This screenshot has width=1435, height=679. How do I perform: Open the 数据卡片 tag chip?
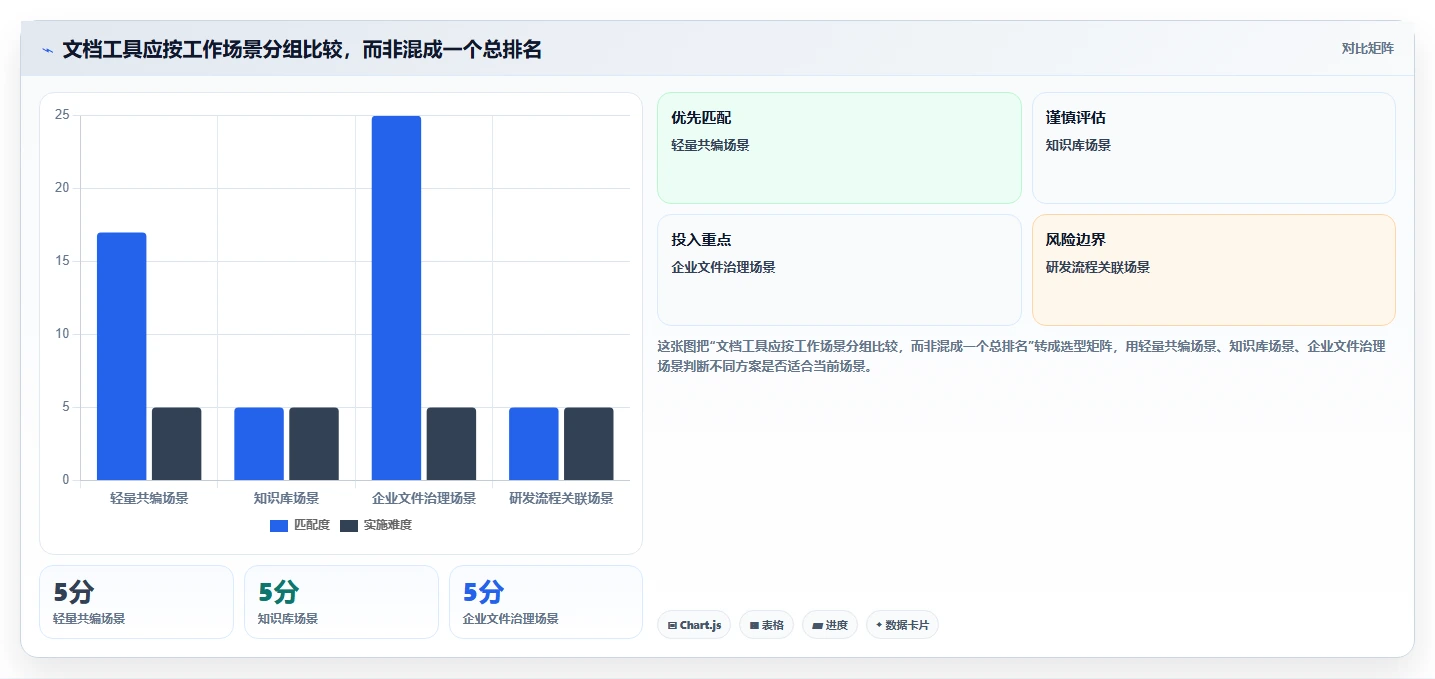tap(902, 625)
